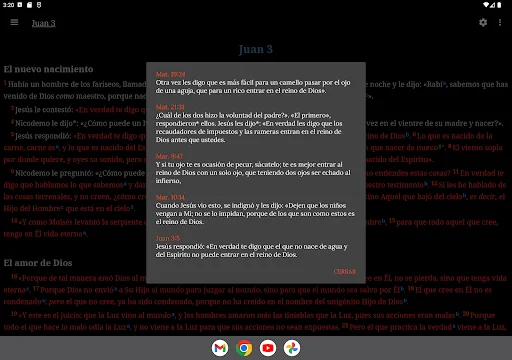Tap verse 15 'para que todo aquel que cree'
This screenshot has height=360, width=512.
443,222
